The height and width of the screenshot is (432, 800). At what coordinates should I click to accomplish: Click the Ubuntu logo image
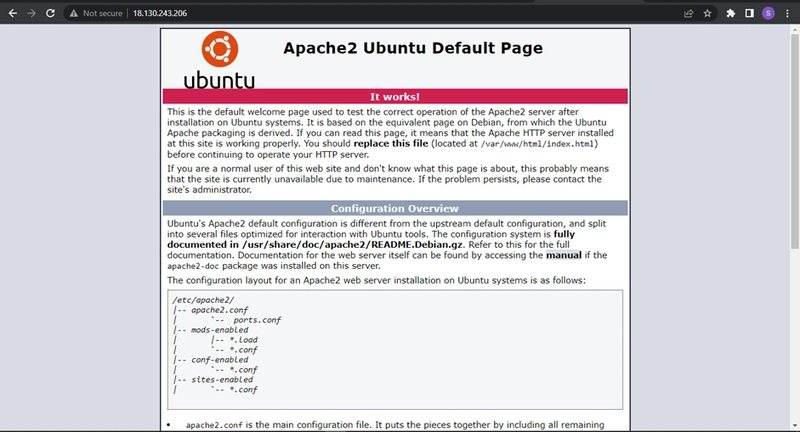click(219, 60)
